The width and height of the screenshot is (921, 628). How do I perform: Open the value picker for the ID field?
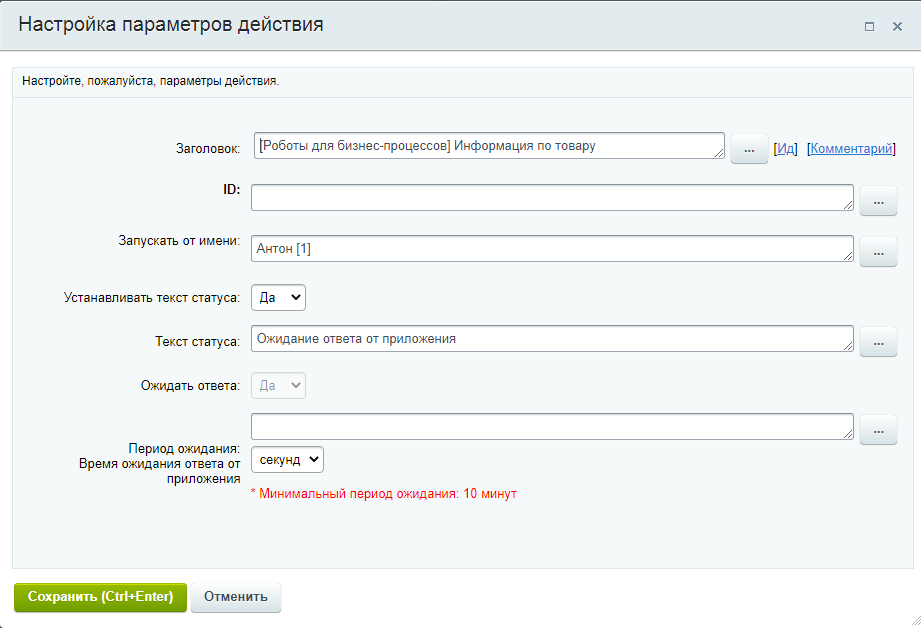pos(878,201)
